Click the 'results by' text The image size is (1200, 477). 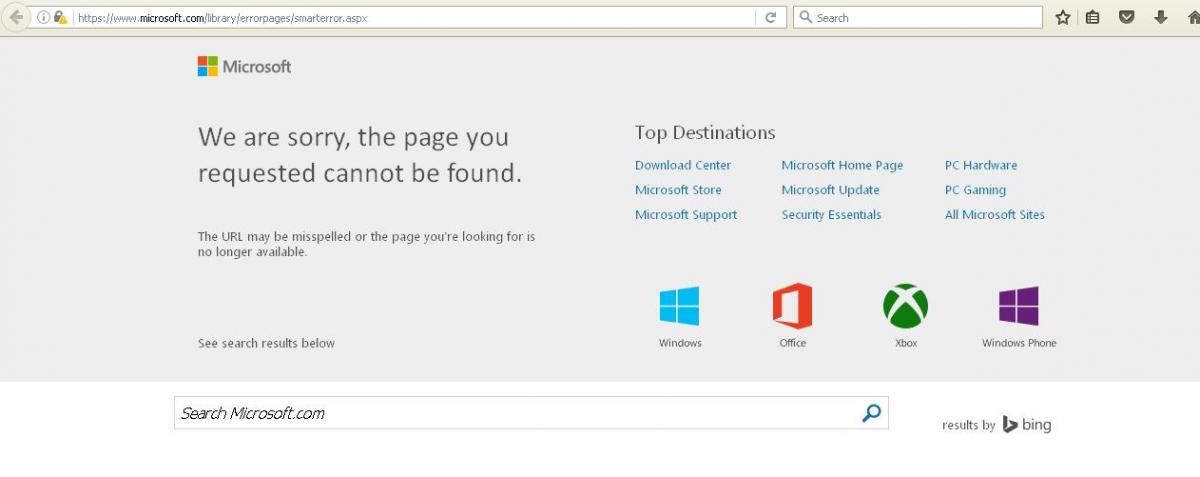(968, 425)
